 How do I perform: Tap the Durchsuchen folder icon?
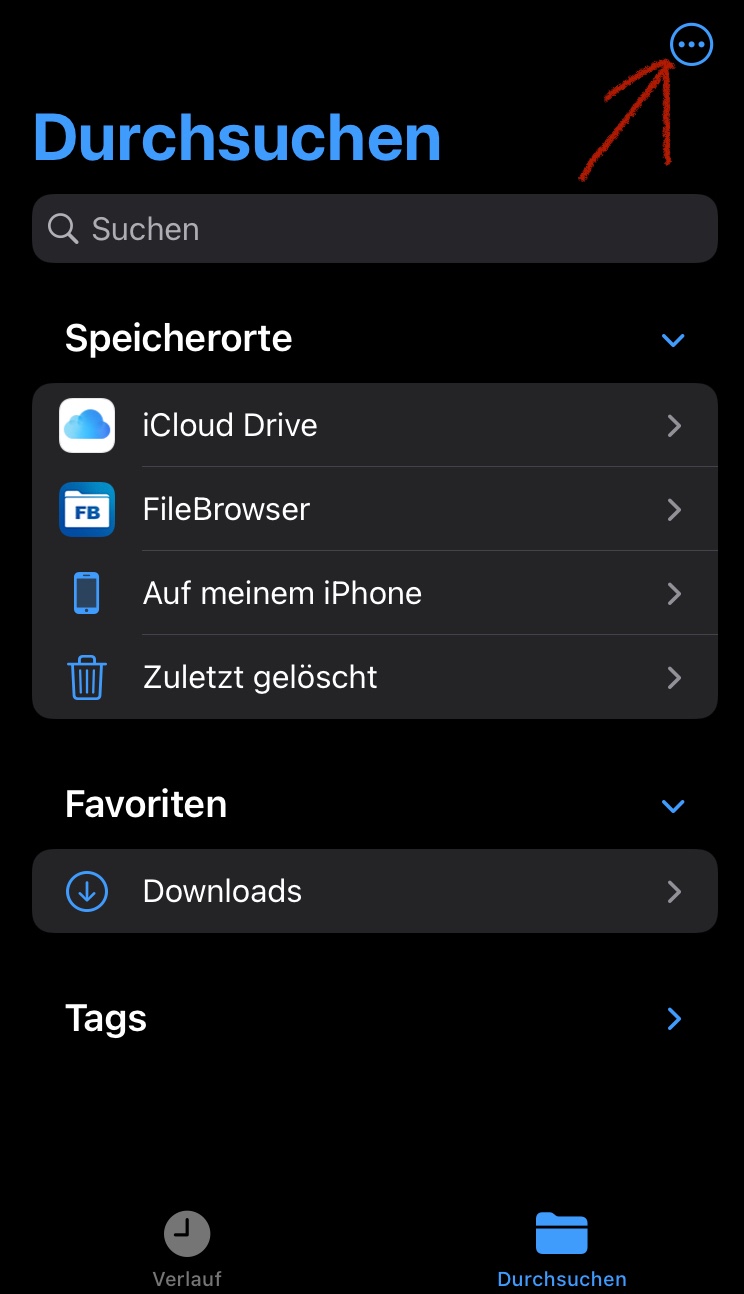click(561, 1233)
